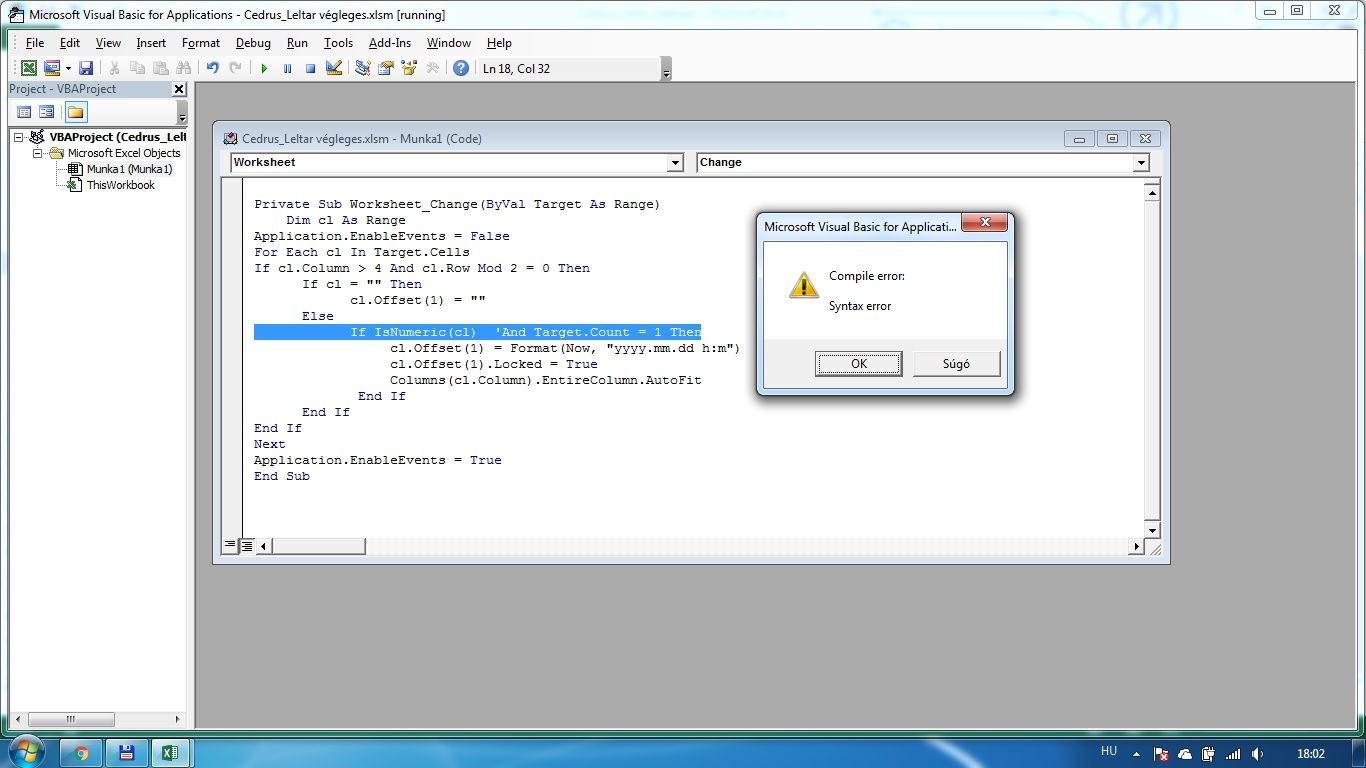Toggle Folders view in Project panel

click(x=76, y=112)
